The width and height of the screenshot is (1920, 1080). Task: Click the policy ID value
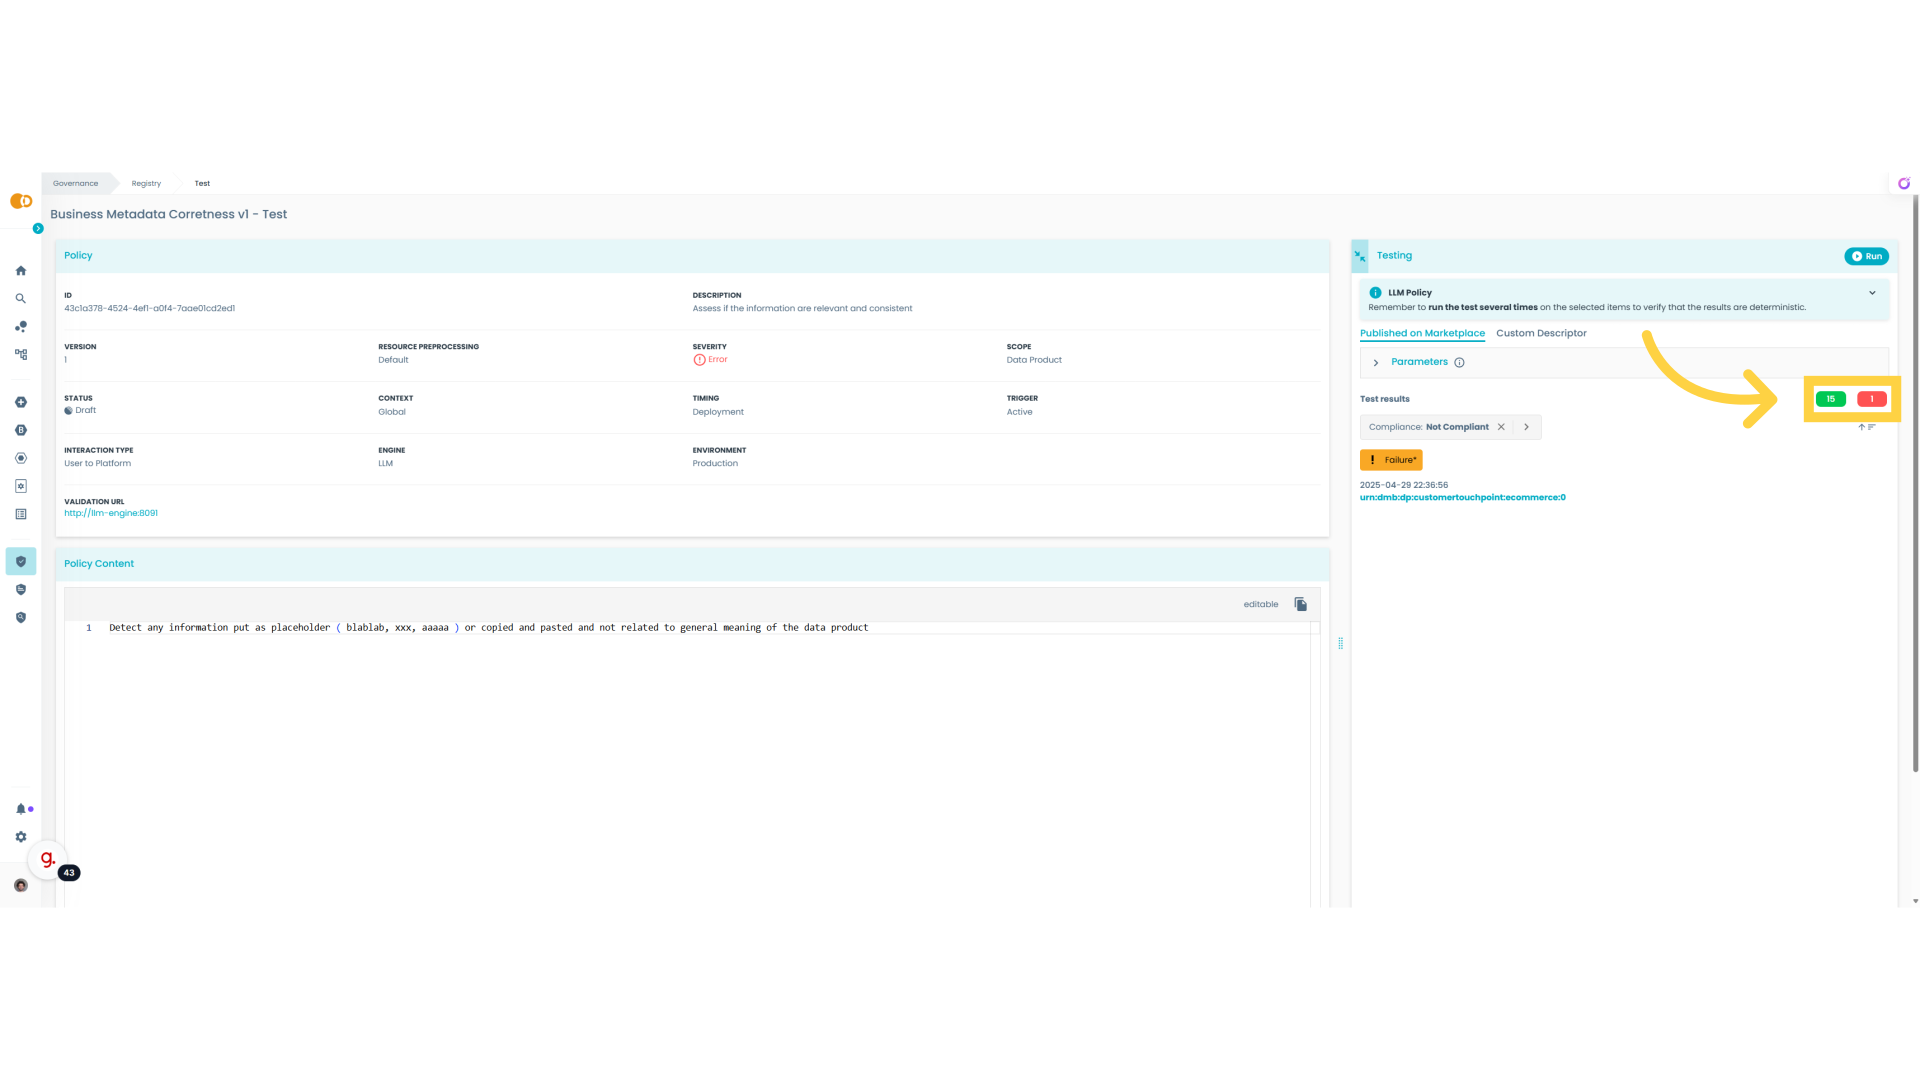pyautogui.click(x=150, y=309)
